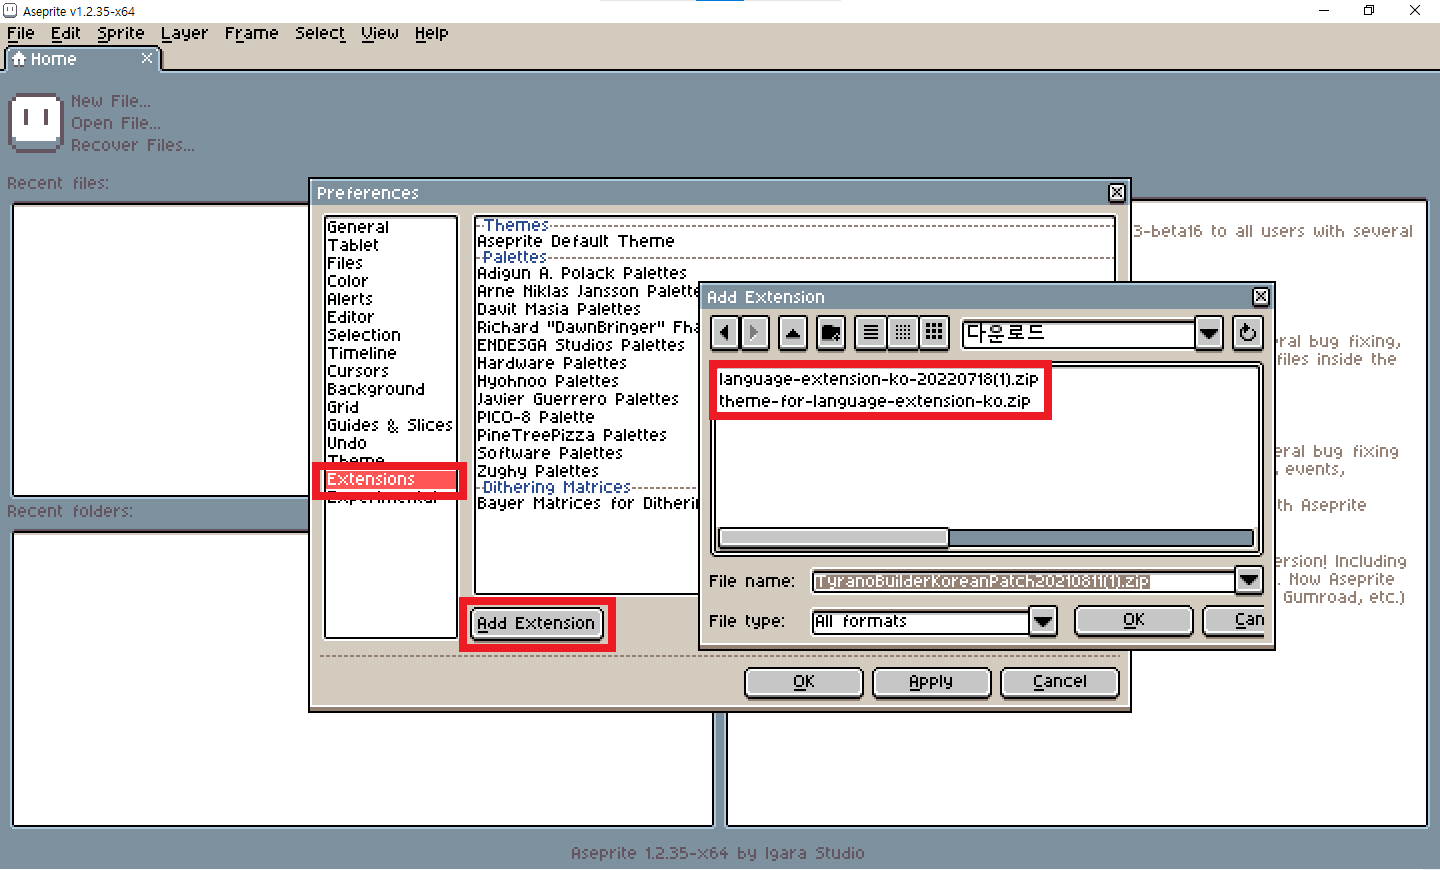Select Hardware Palettes extension
This screenshot has height=870, width=1440.
(x=552, y=363)
